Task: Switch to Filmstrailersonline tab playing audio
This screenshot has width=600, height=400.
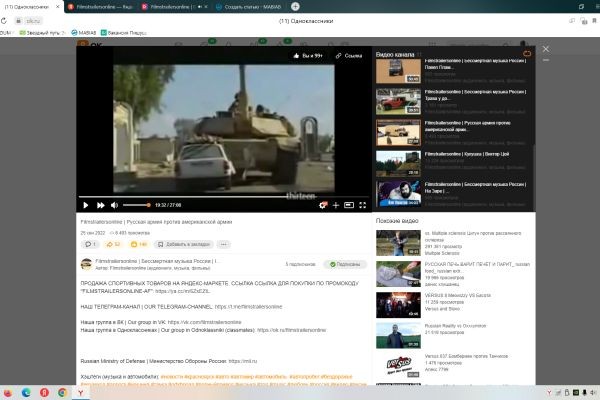Action: (x=174, y=7)
